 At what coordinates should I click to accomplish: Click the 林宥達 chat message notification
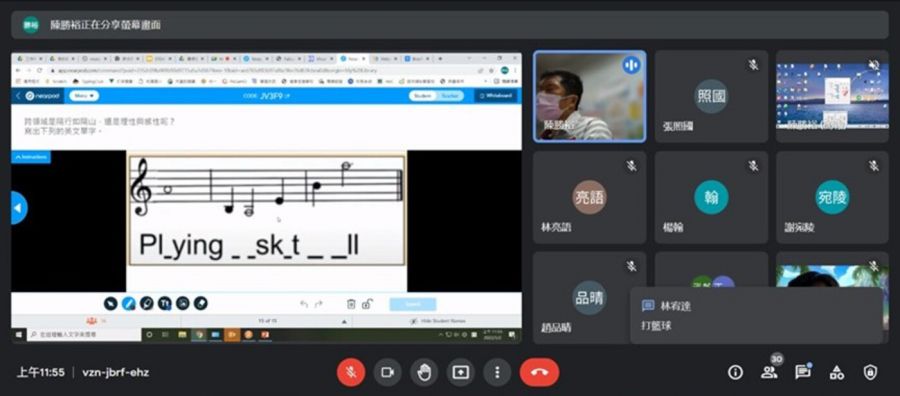[756, 316]
